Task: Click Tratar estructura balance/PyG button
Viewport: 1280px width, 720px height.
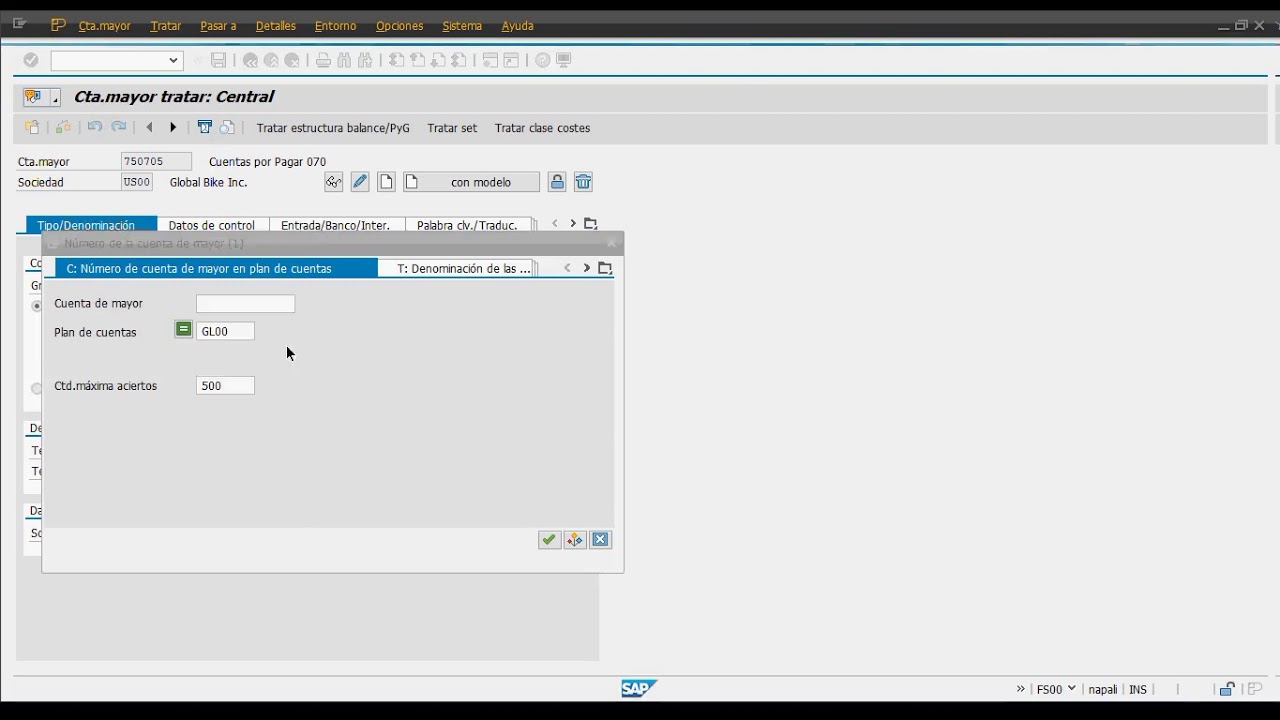Action: click(x=333, y=128)
